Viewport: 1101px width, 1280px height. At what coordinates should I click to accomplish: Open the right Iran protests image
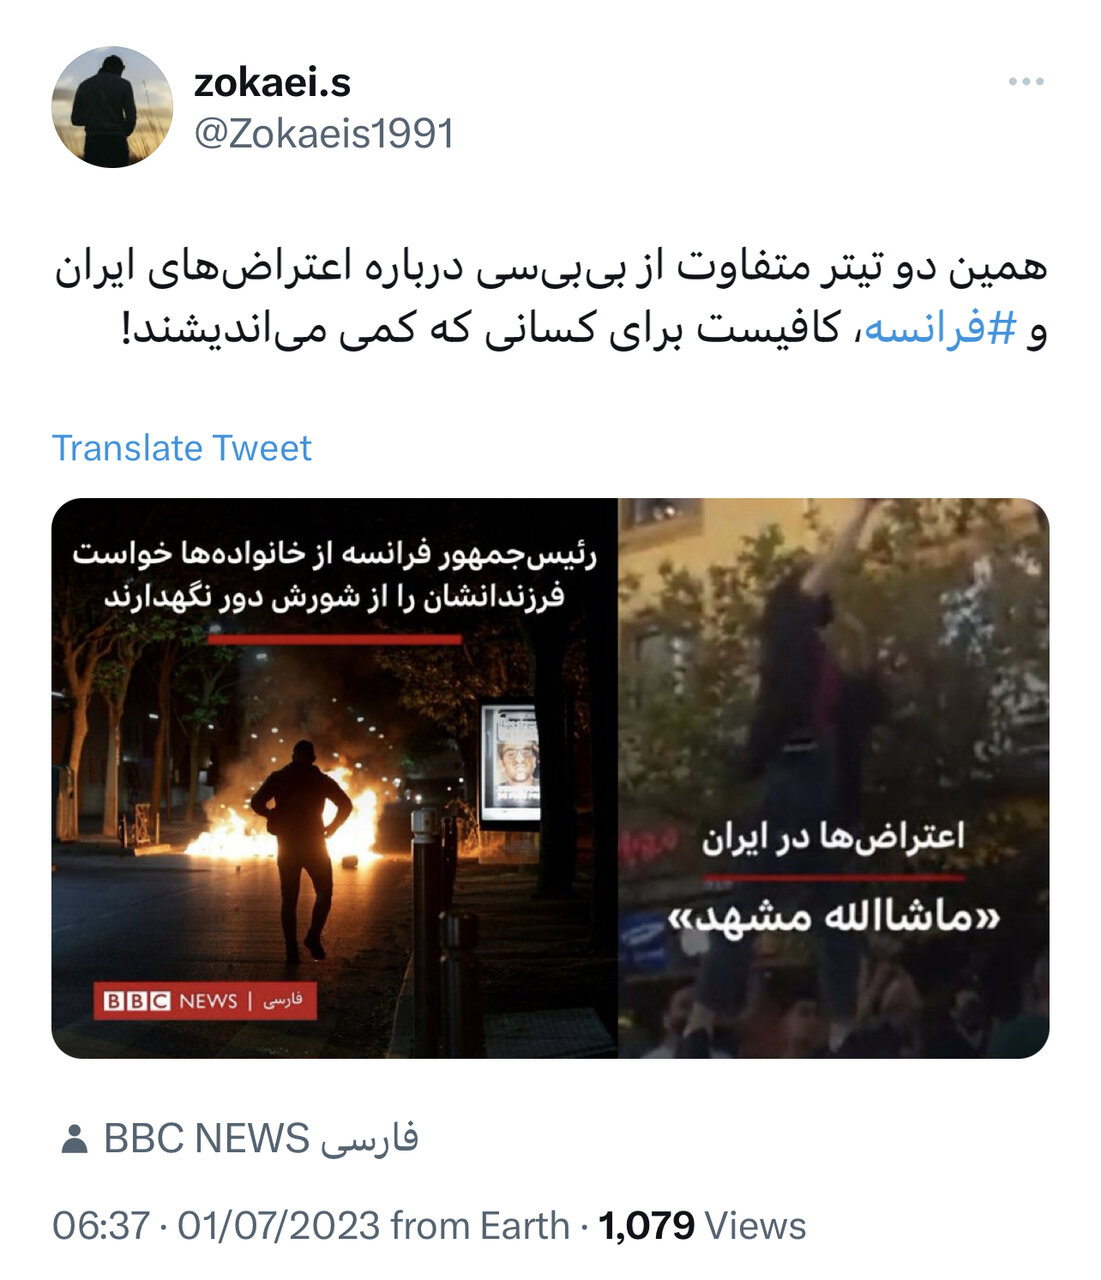(x=834, y=778)
